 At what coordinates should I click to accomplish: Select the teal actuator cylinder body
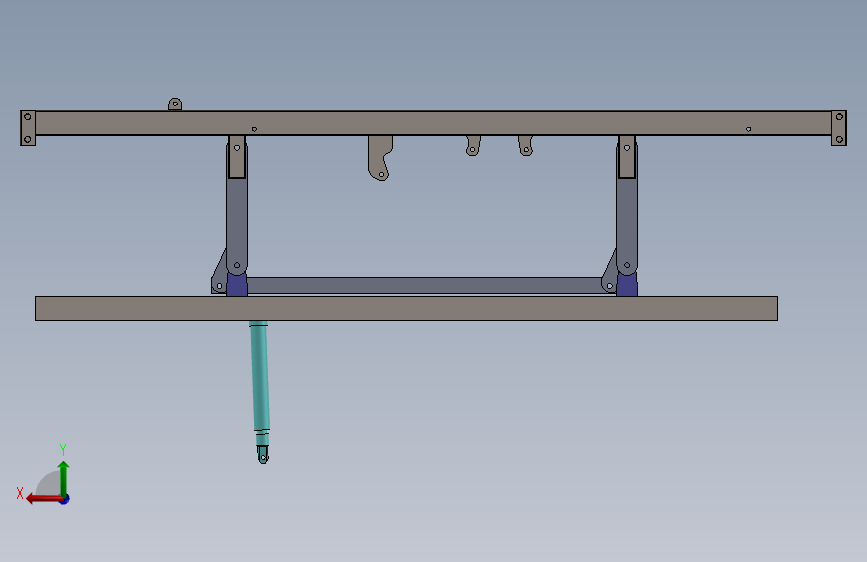[259, 376]
